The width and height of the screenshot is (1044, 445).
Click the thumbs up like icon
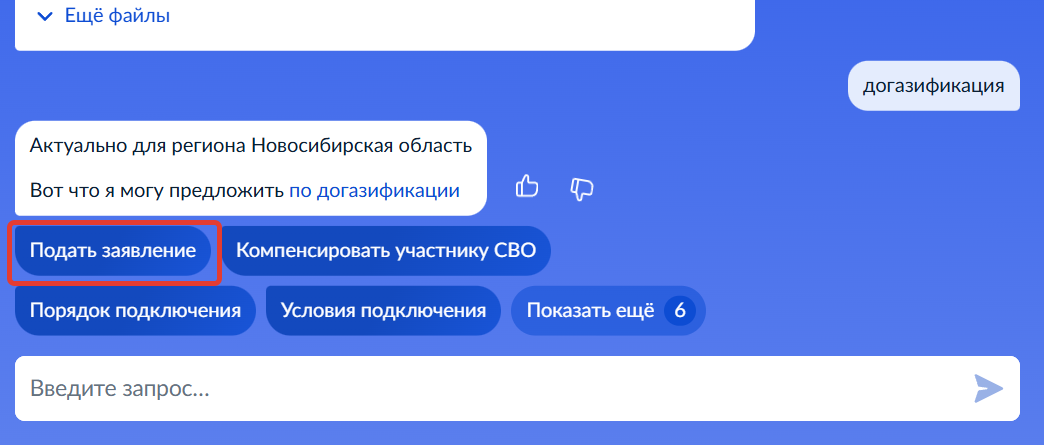(x=527, y=187)
